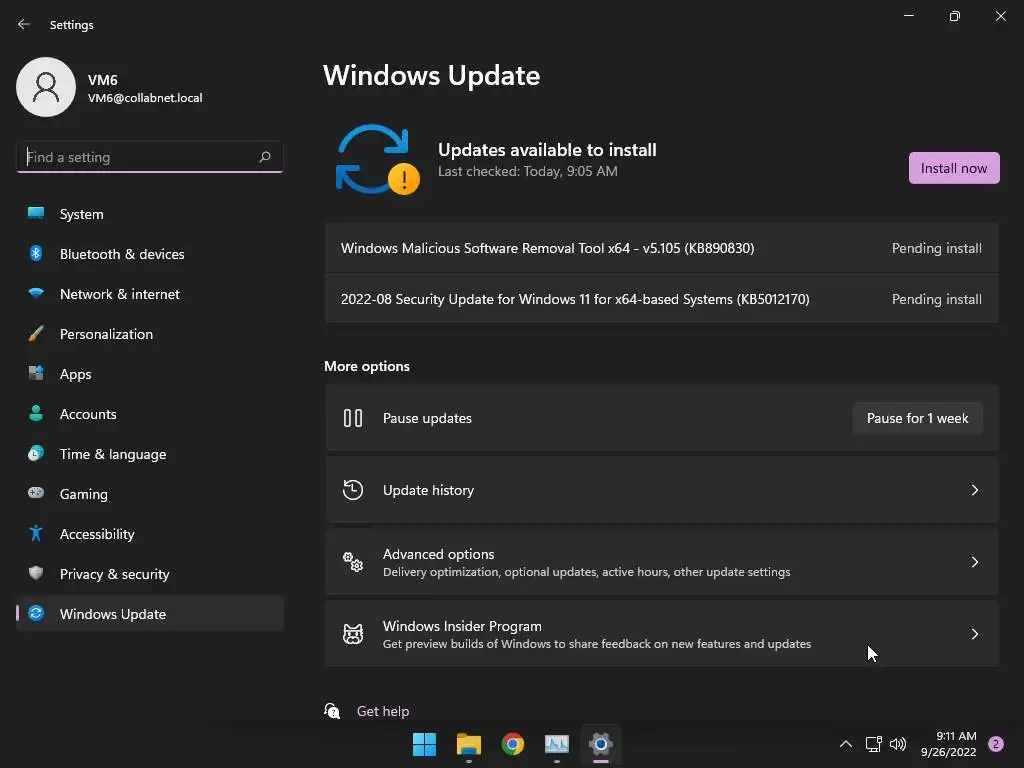
Task: Open Windows Insider Program chevron arrow
Action: [x=974, y=633]
